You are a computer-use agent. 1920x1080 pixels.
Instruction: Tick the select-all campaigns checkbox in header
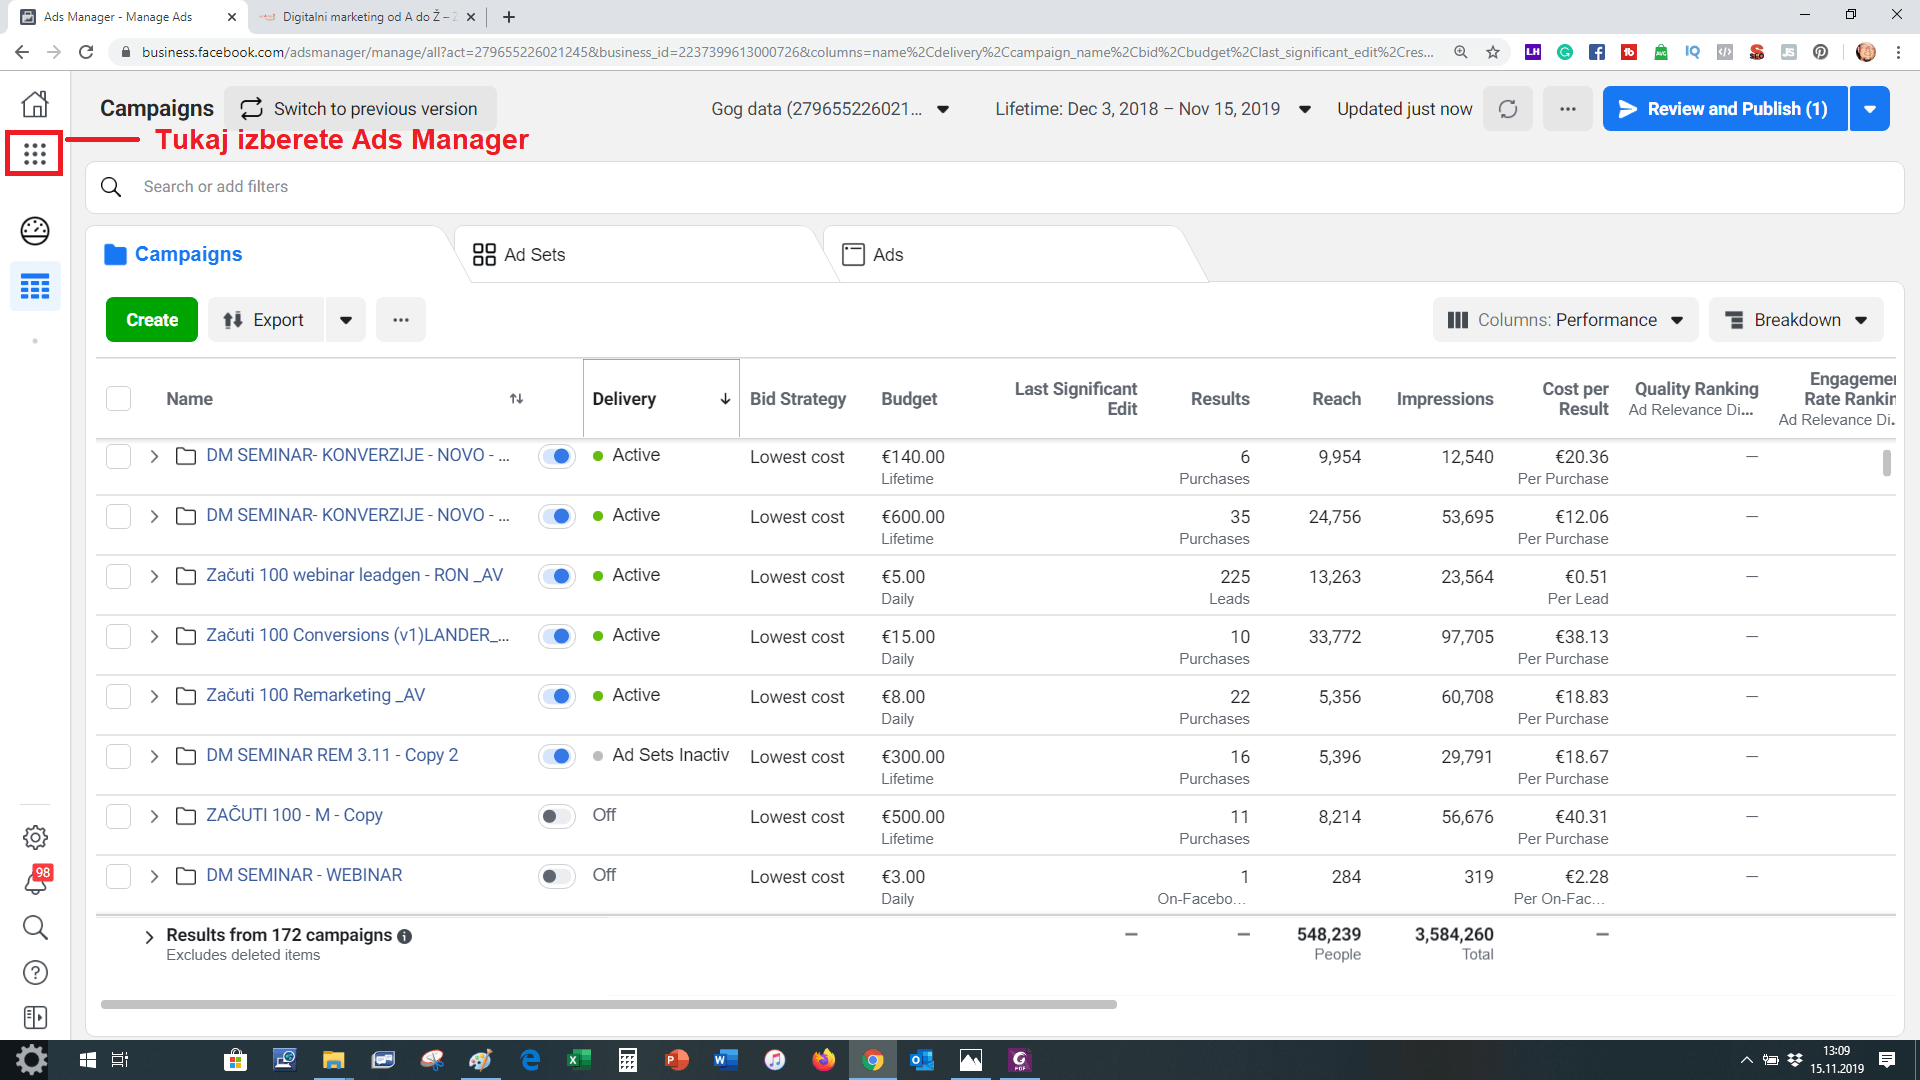point(118,398)
